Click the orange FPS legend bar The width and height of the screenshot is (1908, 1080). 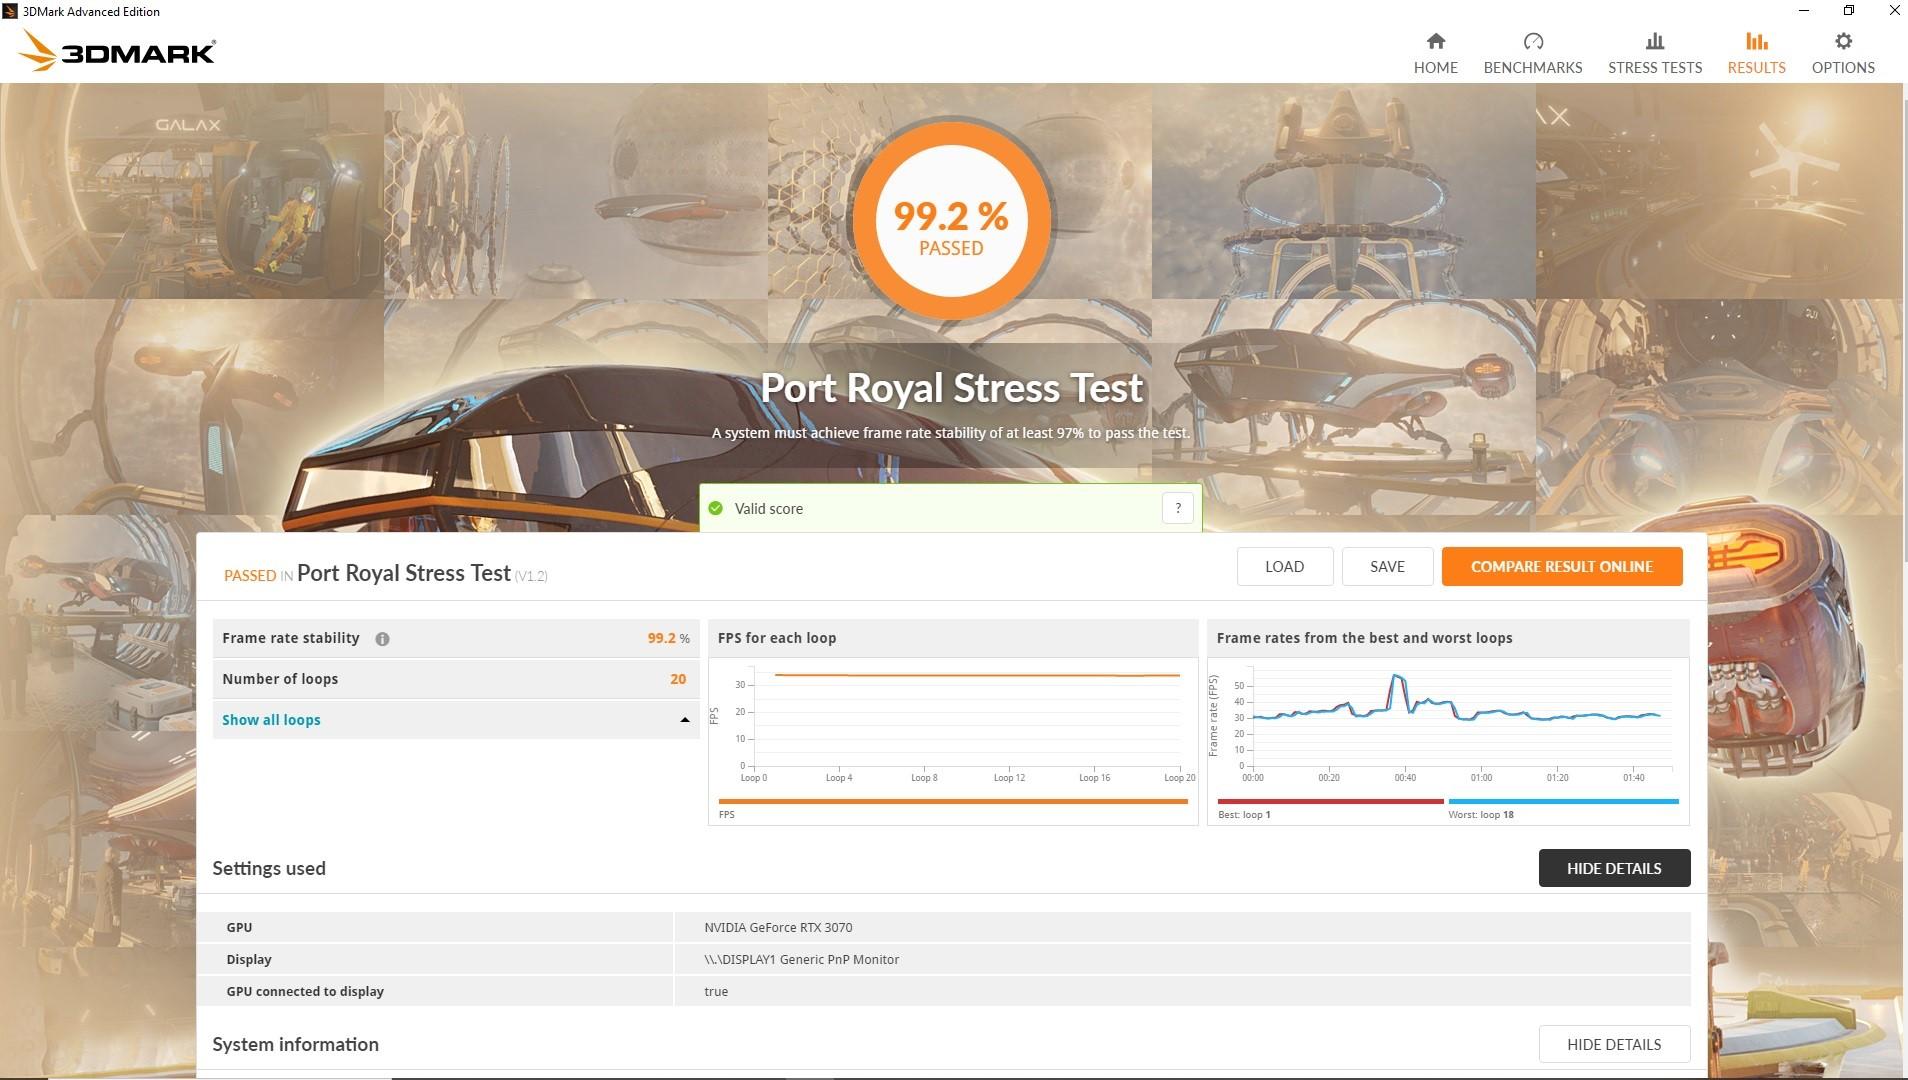[952, 801]
